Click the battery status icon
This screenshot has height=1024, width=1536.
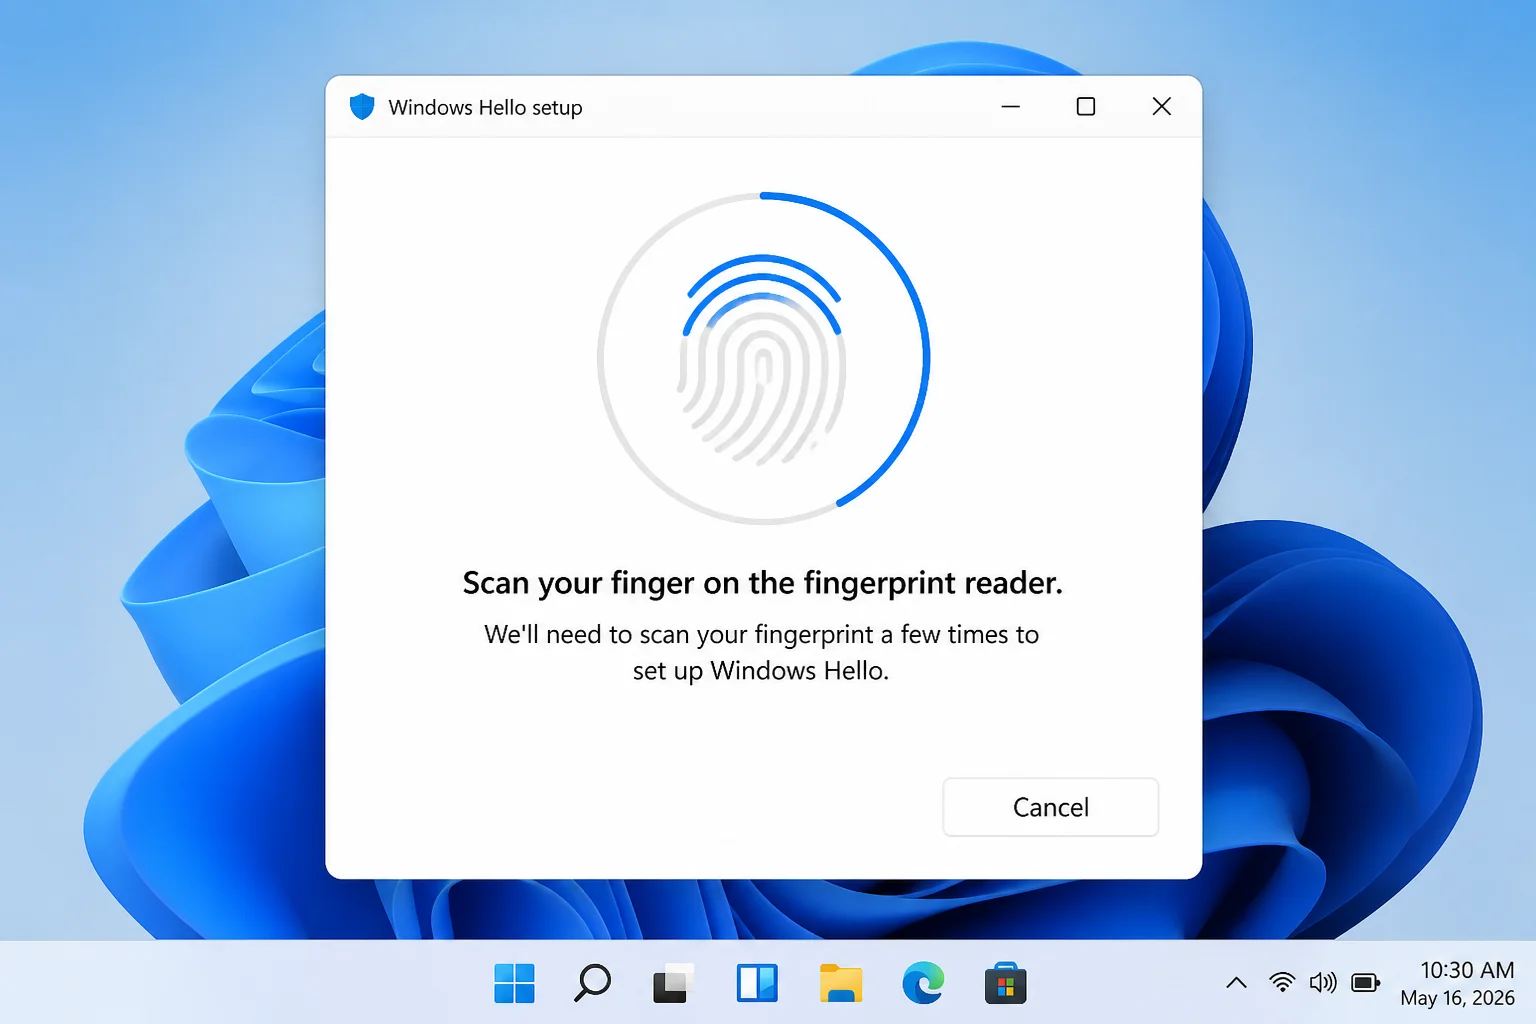click(1365, 983)
